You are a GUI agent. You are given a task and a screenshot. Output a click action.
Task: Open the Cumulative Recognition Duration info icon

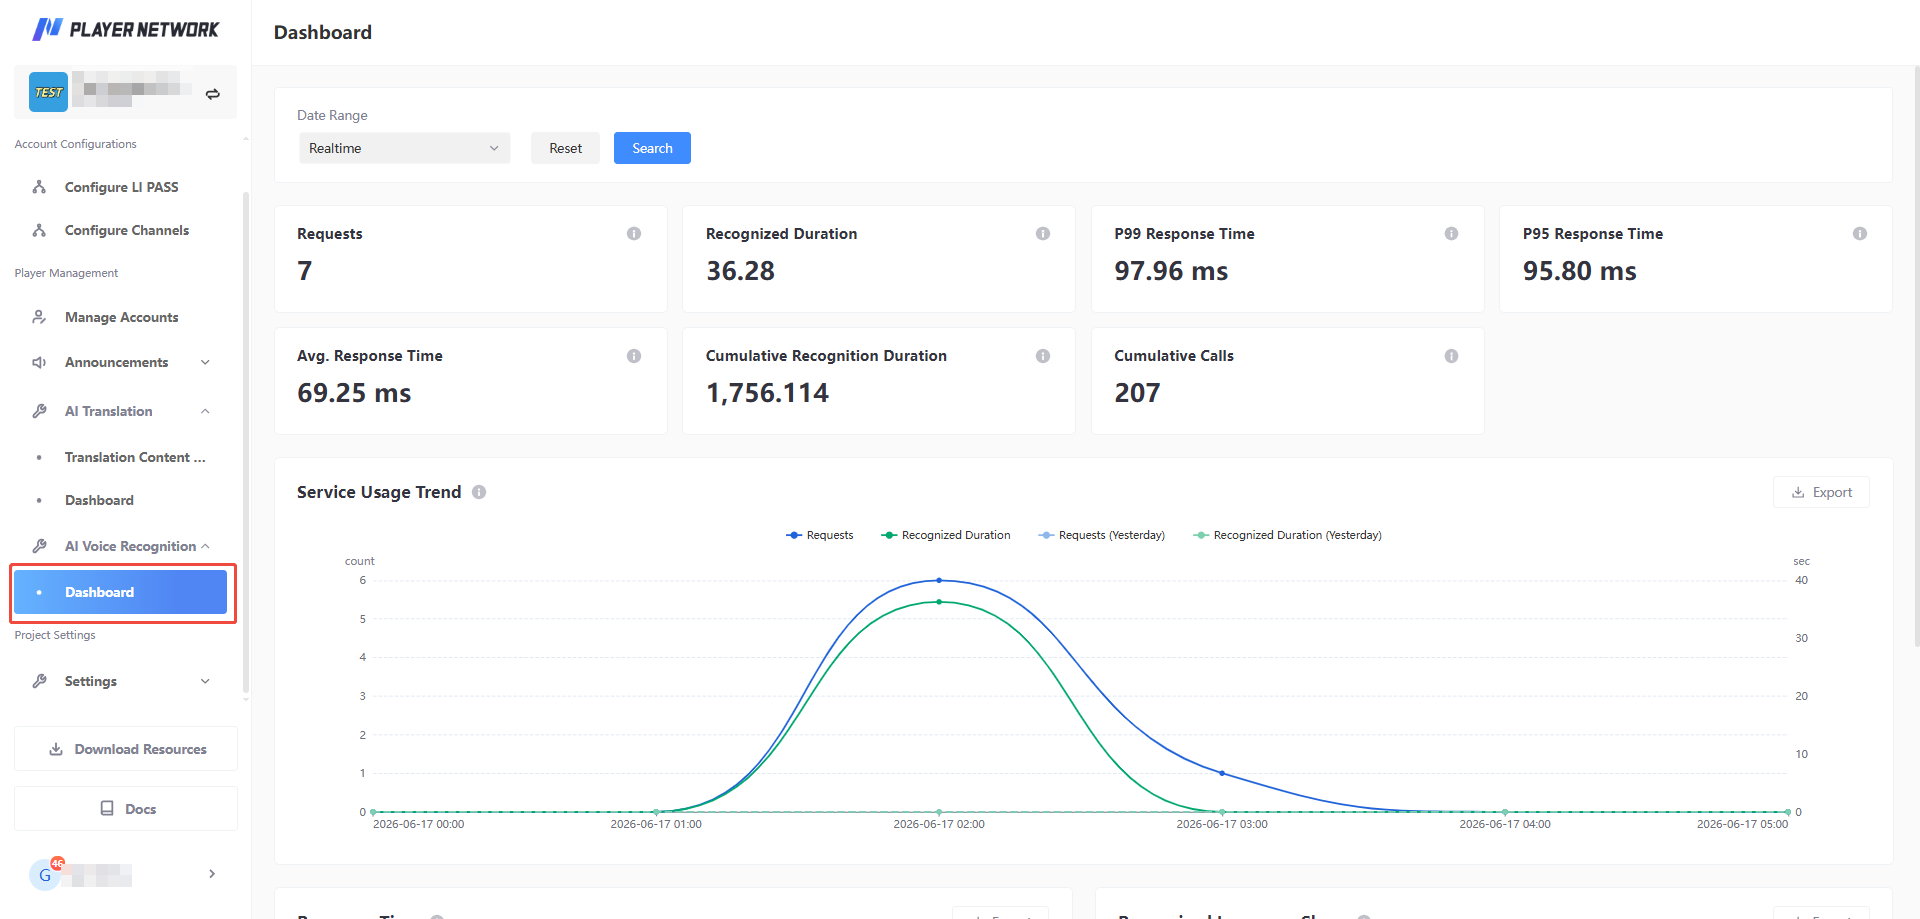pos(1043,356)
